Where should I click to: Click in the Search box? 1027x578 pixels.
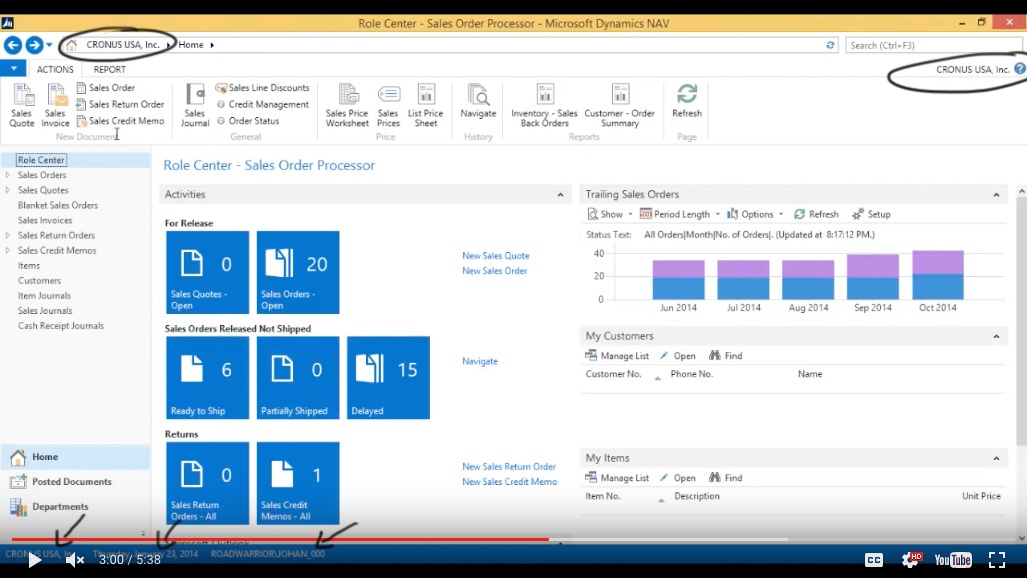933,45
